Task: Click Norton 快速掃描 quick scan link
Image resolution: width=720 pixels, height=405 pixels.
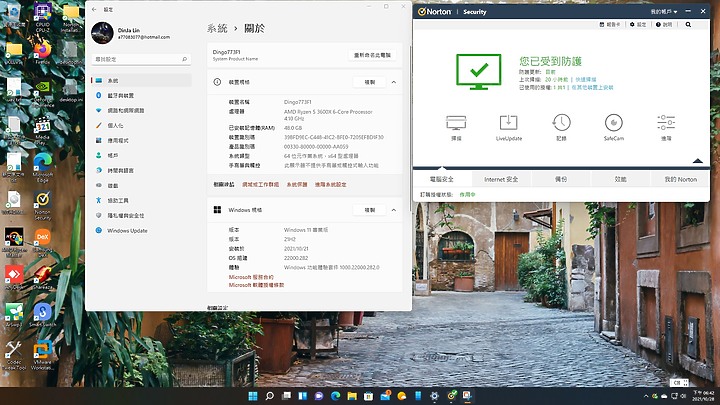Action: click(x=586, y=79)
